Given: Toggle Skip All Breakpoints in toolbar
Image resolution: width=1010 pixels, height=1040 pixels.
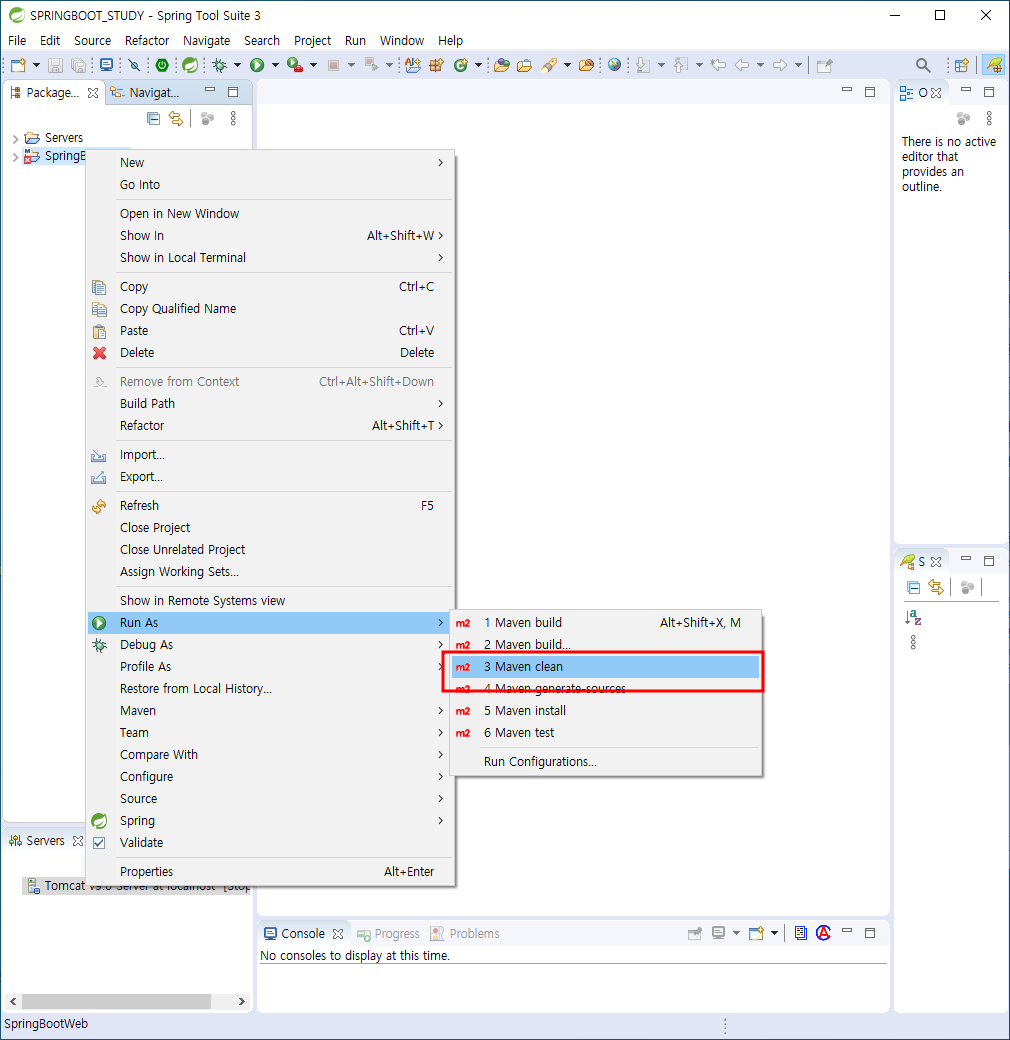Looking at the screenshot, I should point(135,65).
